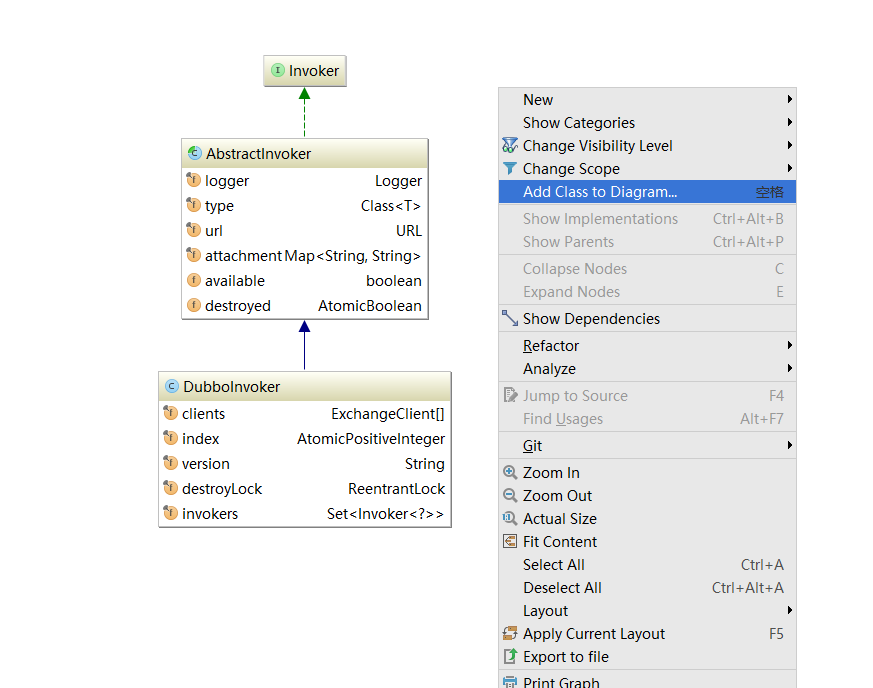Click the version field icon
The height and width of the screenshot is (688, 873).
(170, 463)
